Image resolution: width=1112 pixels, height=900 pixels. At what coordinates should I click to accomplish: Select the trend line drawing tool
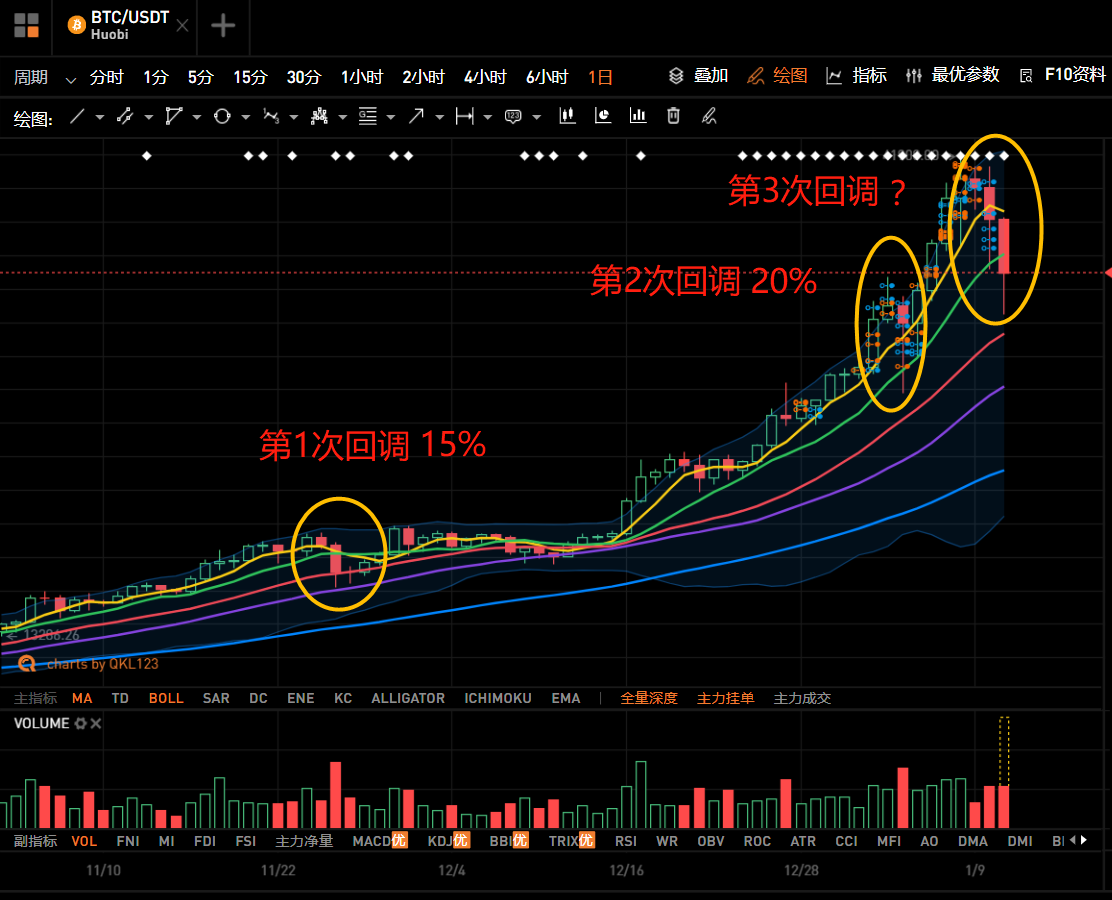(x=77, y=116)
